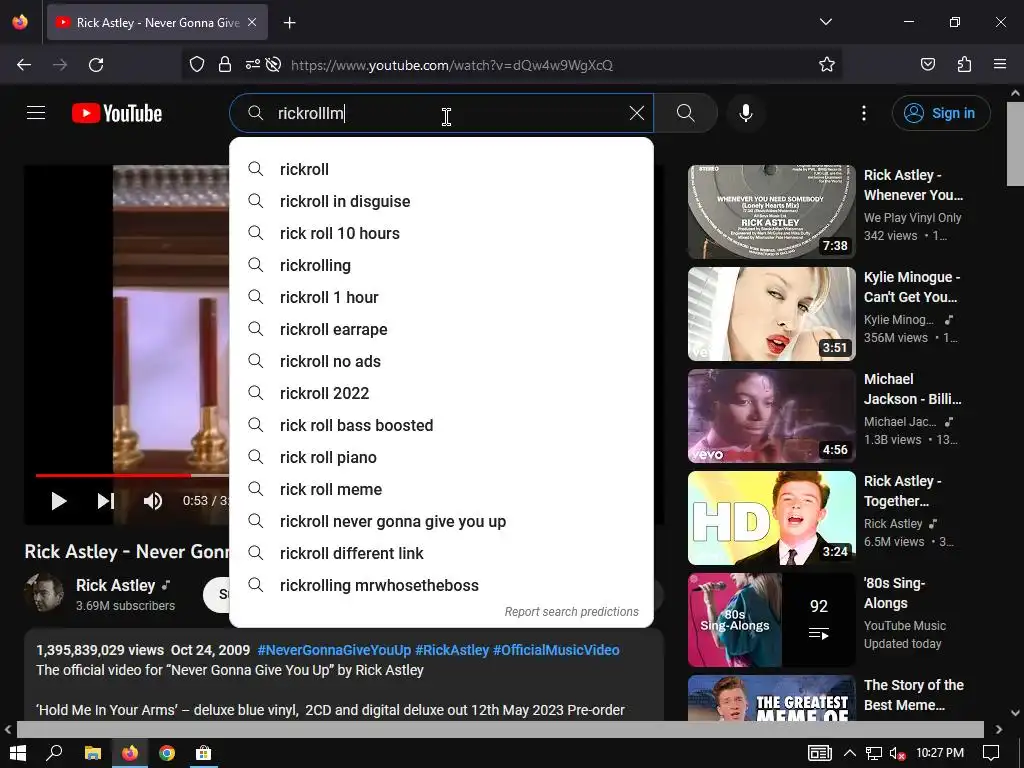
Task: Click the vertical page scrollbar thumb
Action: pos(1015,144)
